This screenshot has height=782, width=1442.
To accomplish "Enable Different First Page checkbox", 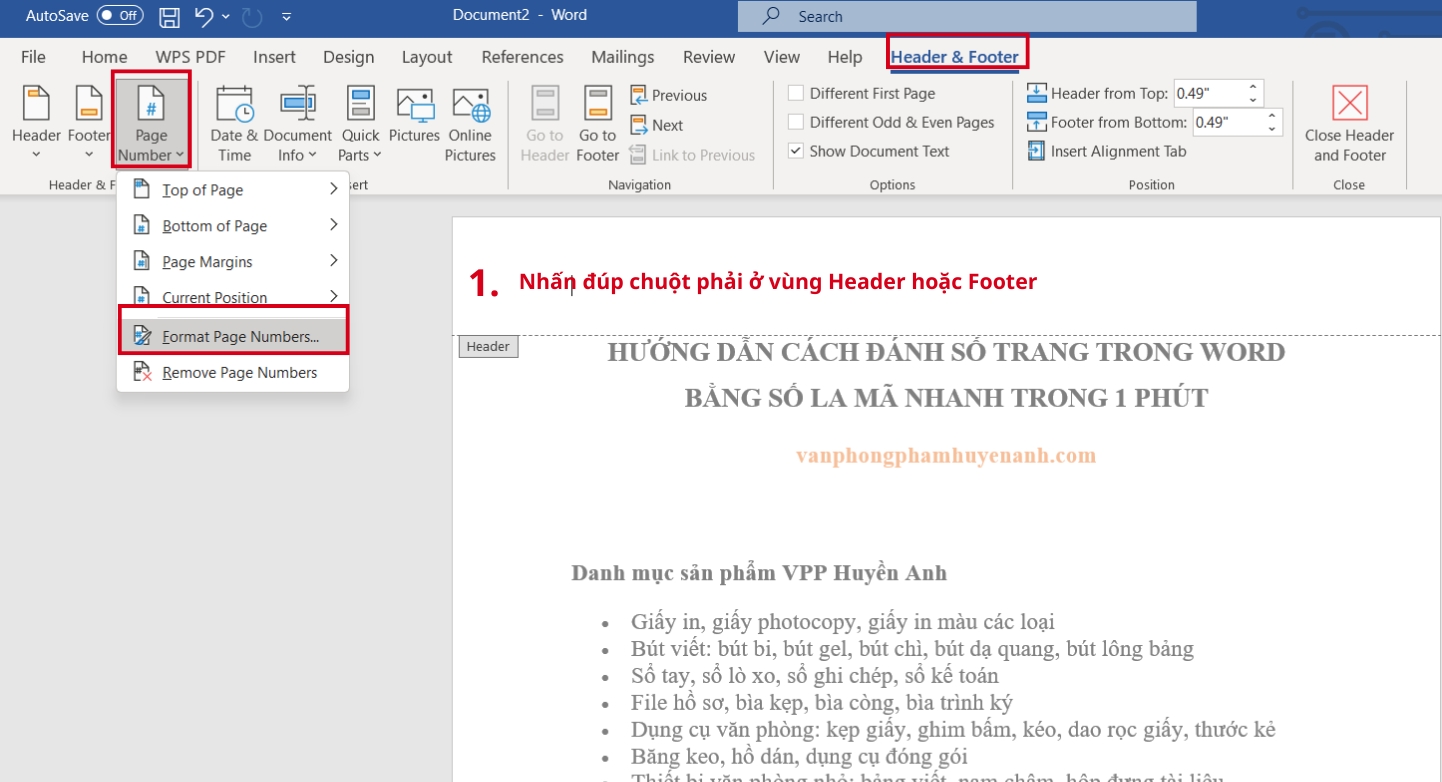I will [x=796, y=93].
